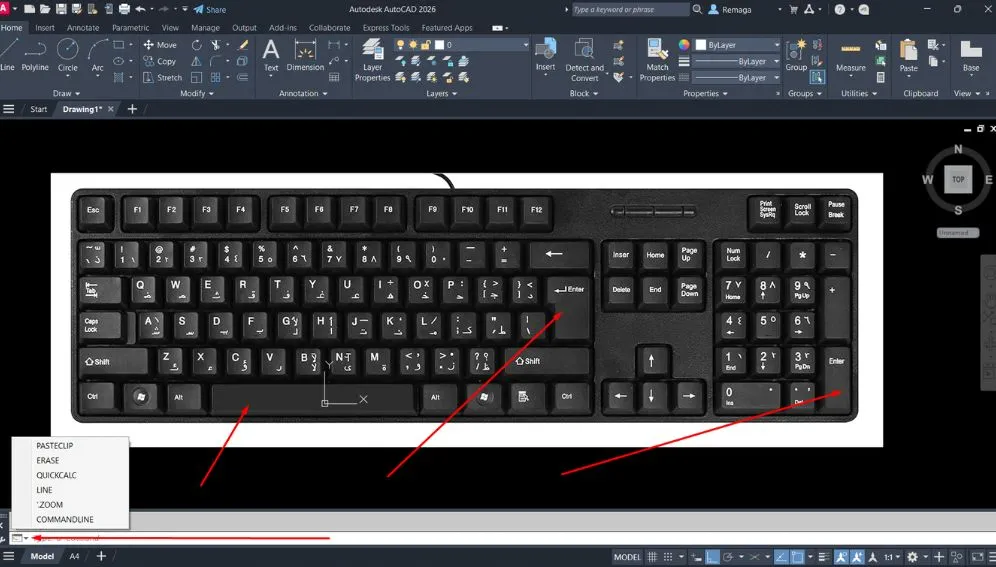This screenshot has height=567, width=996.
Task: Toggle 2D object snap in status bar
Action: pyautogui.click(x=797, y=557)
